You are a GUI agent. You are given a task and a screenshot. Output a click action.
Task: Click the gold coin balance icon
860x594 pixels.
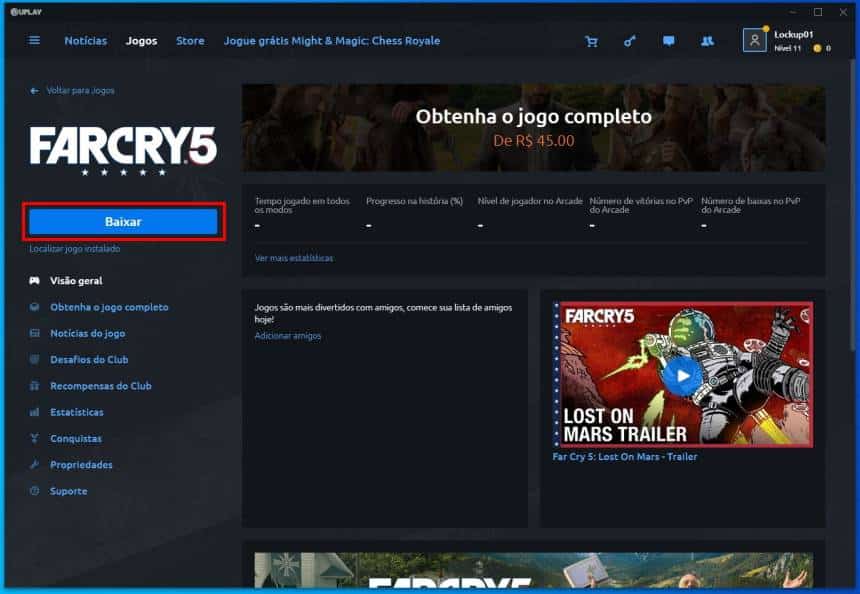click(817, 48)
